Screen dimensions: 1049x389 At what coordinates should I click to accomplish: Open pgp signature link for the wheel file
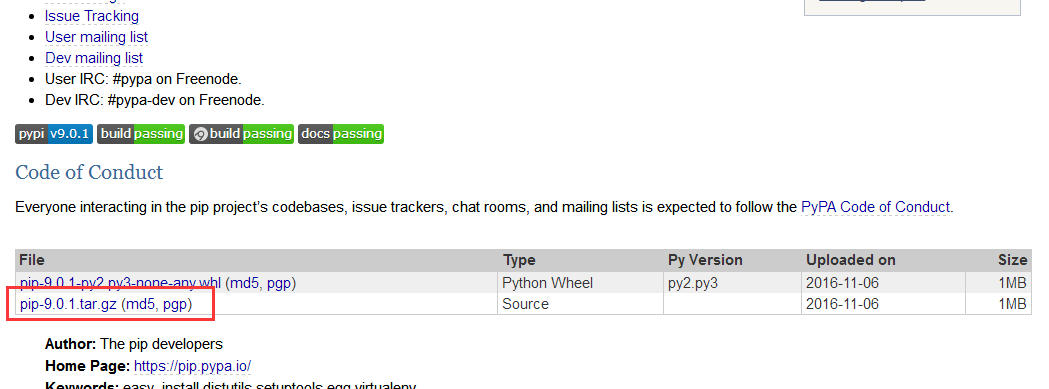(279, 283)
